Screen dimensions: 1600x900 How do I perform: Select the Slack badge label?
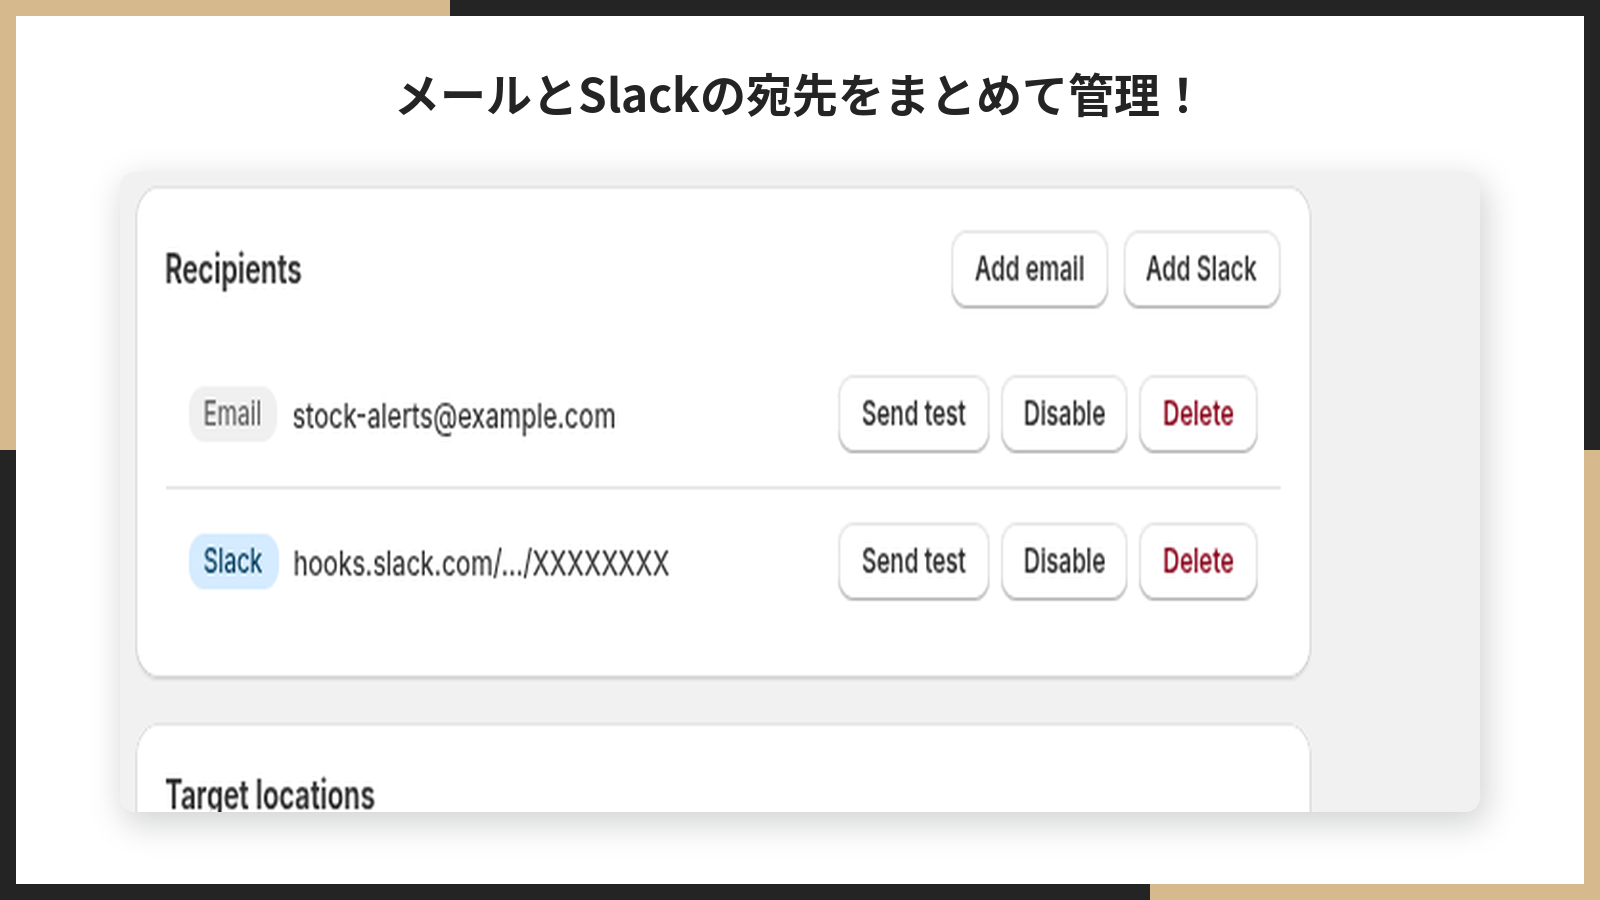pyautogui.click(x=233, y=561)
